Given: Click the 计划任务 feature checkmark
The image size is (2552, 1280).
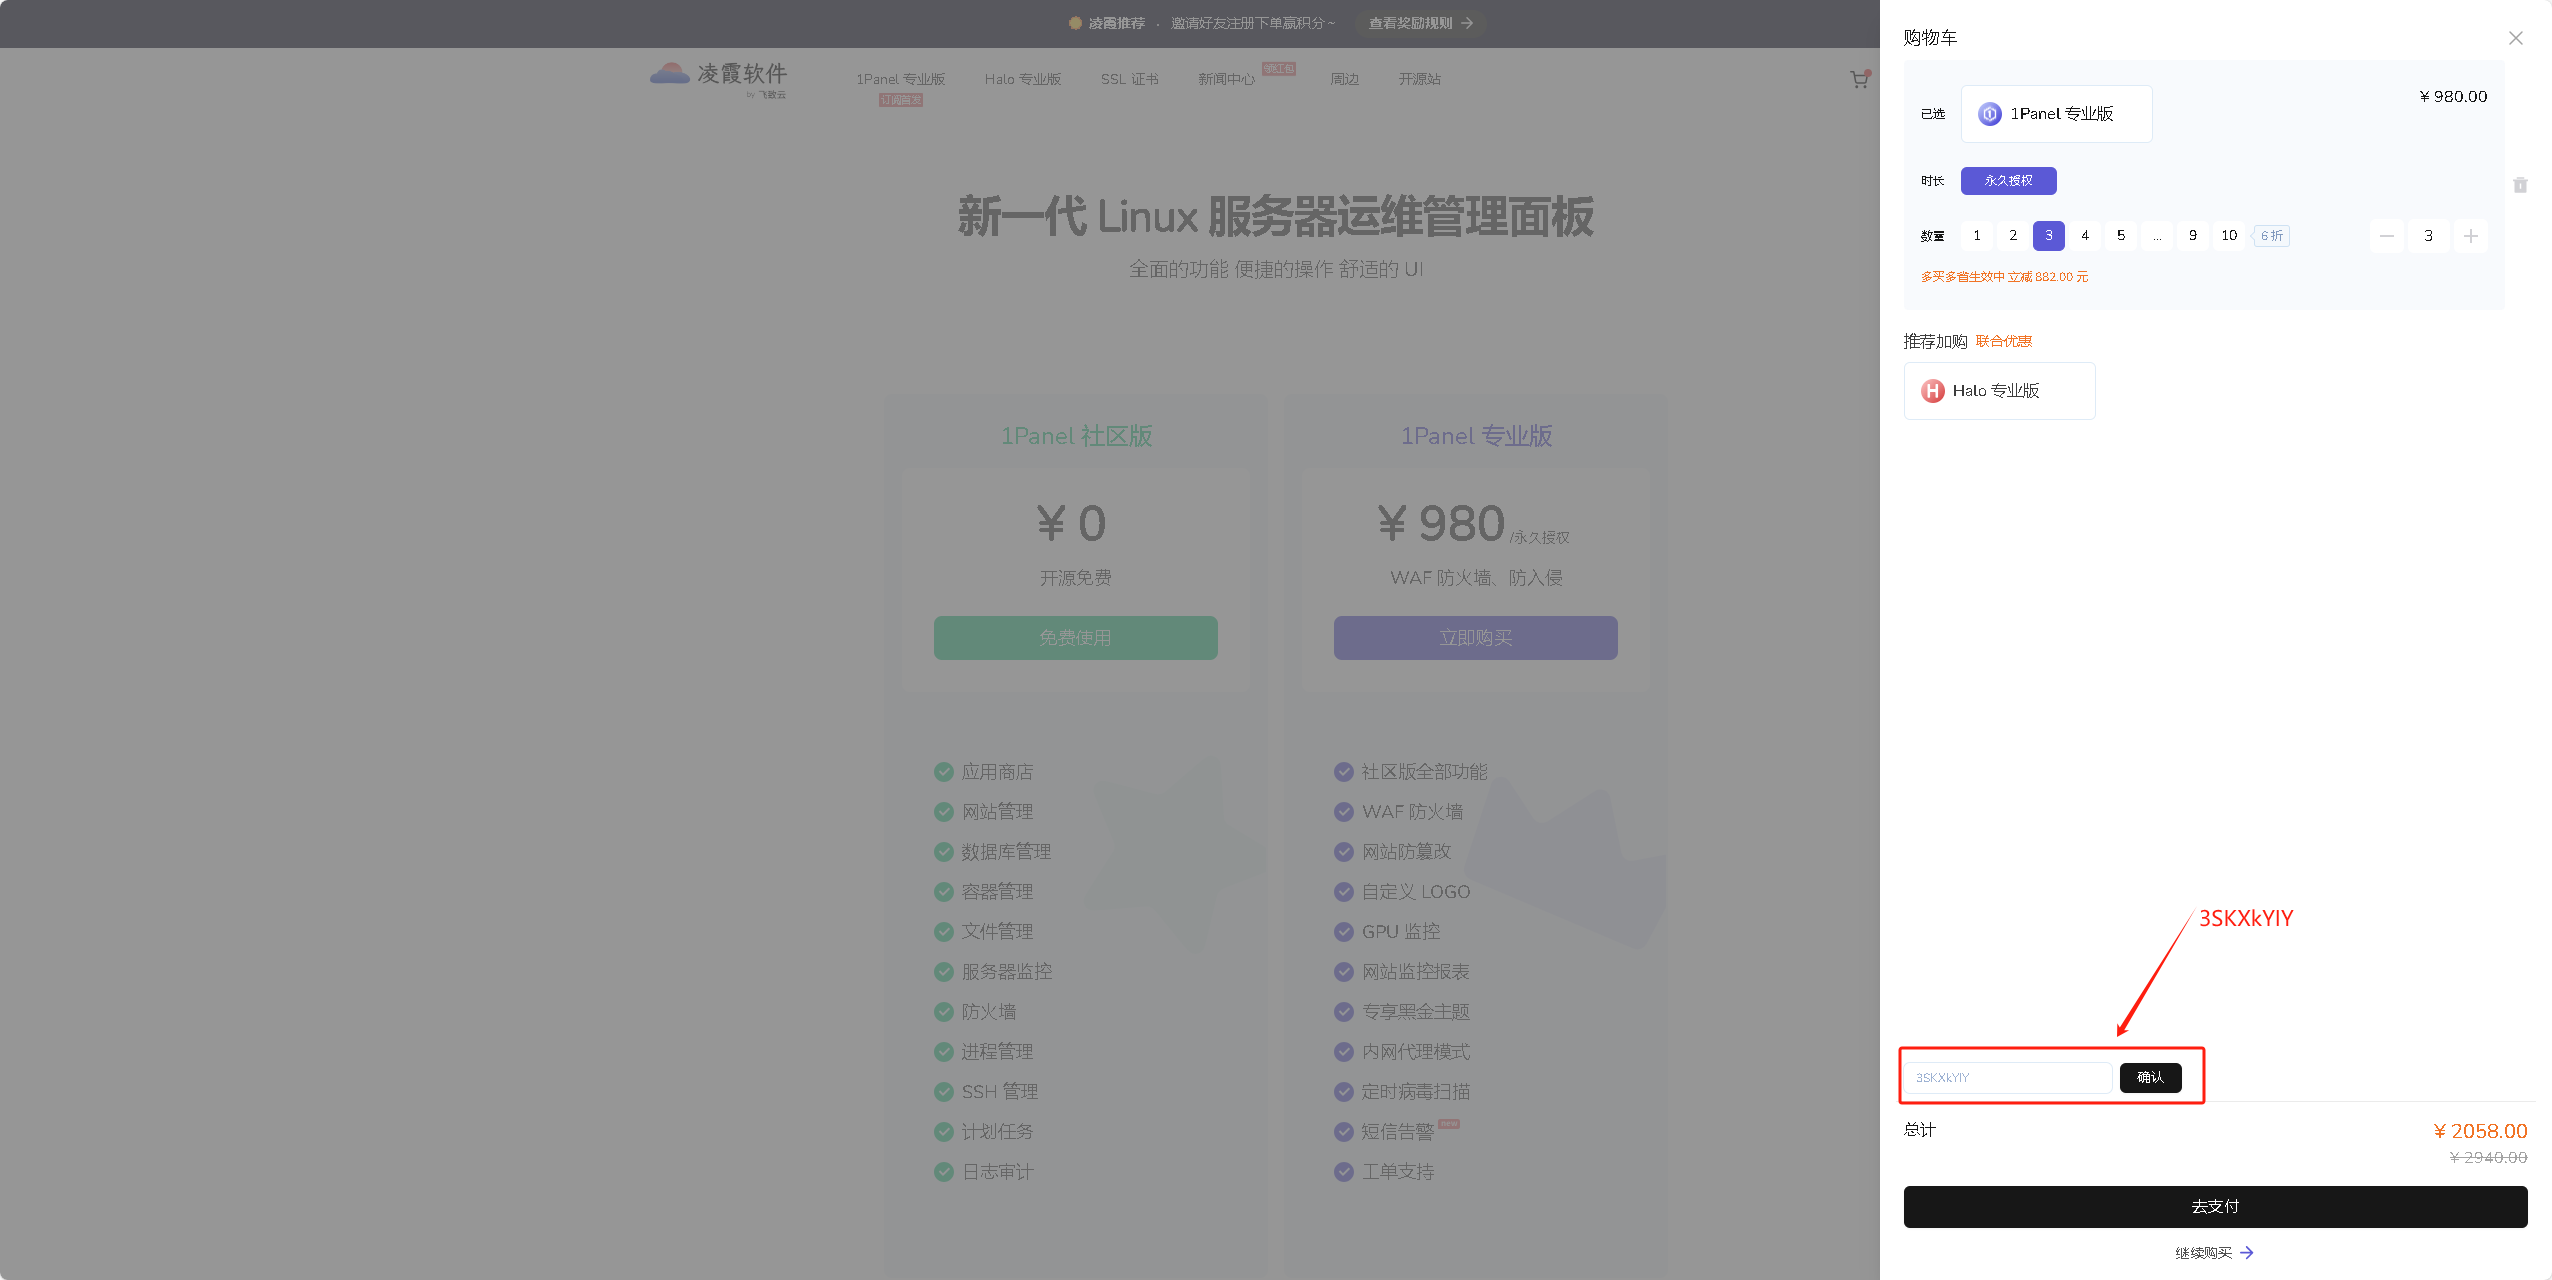Looking at the screenshot, I should pos(943,1132).
